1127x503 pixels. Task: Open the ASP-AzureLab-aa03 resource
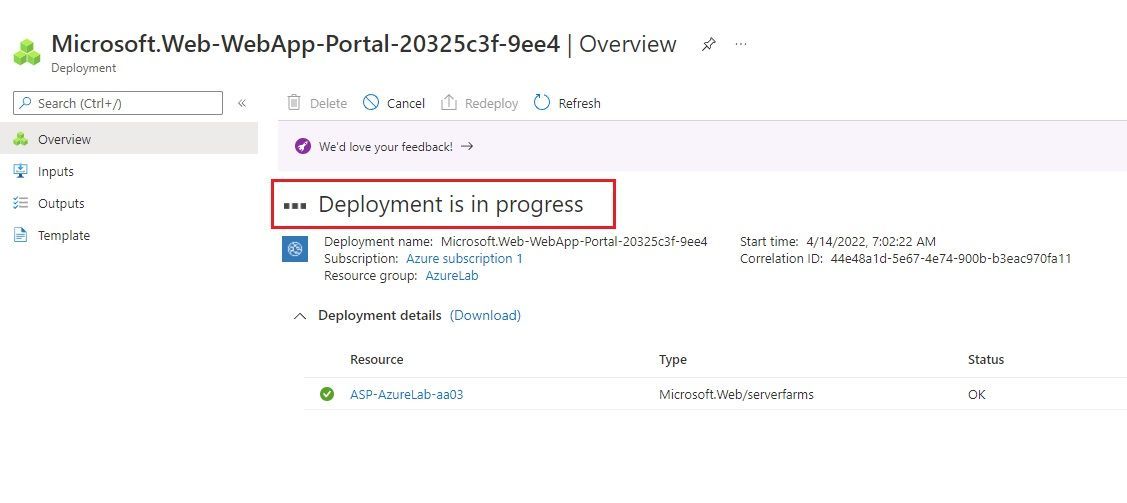[x=407, y=394]
